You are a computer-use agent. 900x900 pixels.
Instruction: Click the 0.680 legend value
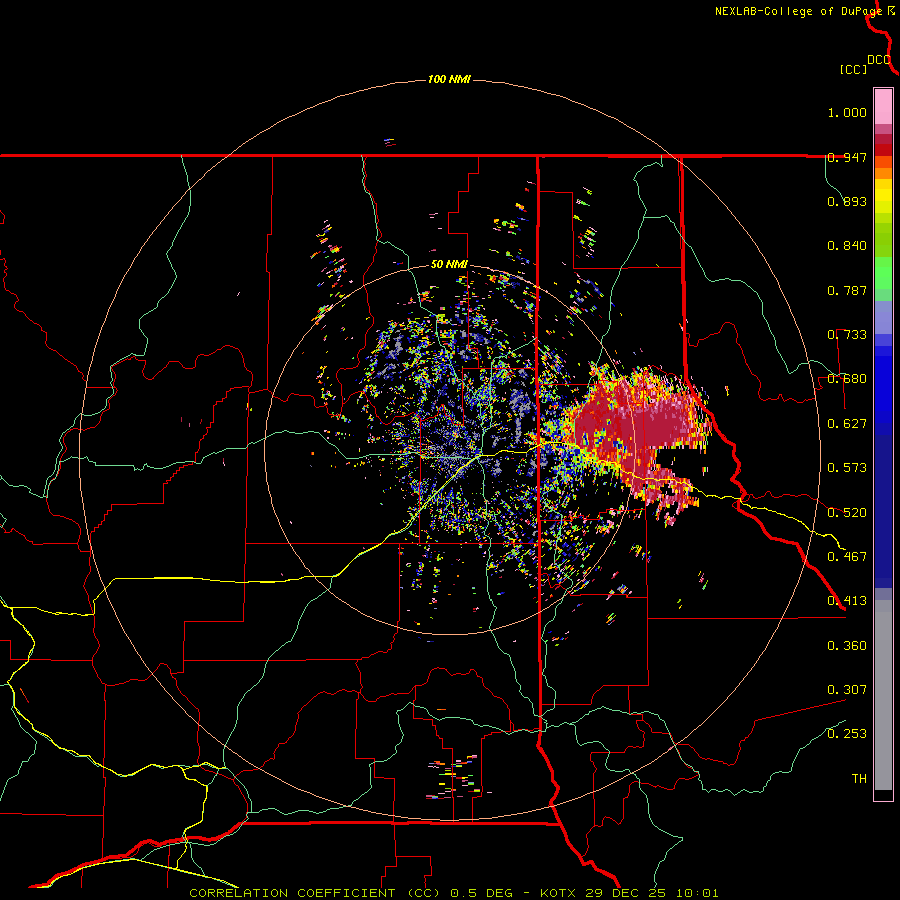847,379
